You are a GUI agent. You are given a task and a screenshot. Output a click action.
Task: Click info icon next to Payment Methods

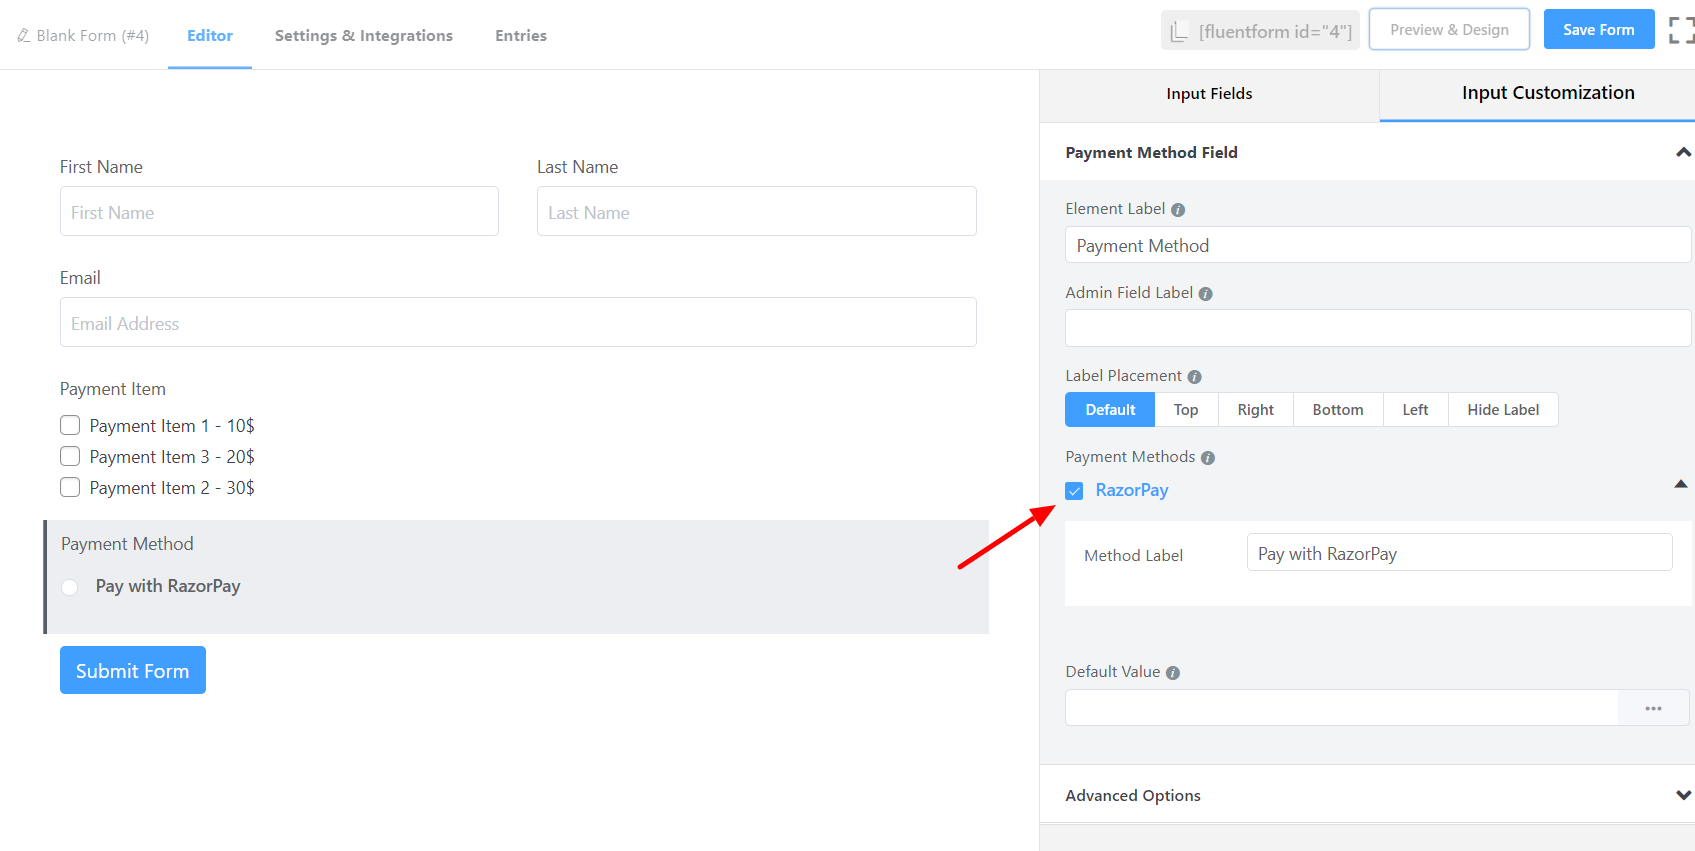tap(1208, 458)
